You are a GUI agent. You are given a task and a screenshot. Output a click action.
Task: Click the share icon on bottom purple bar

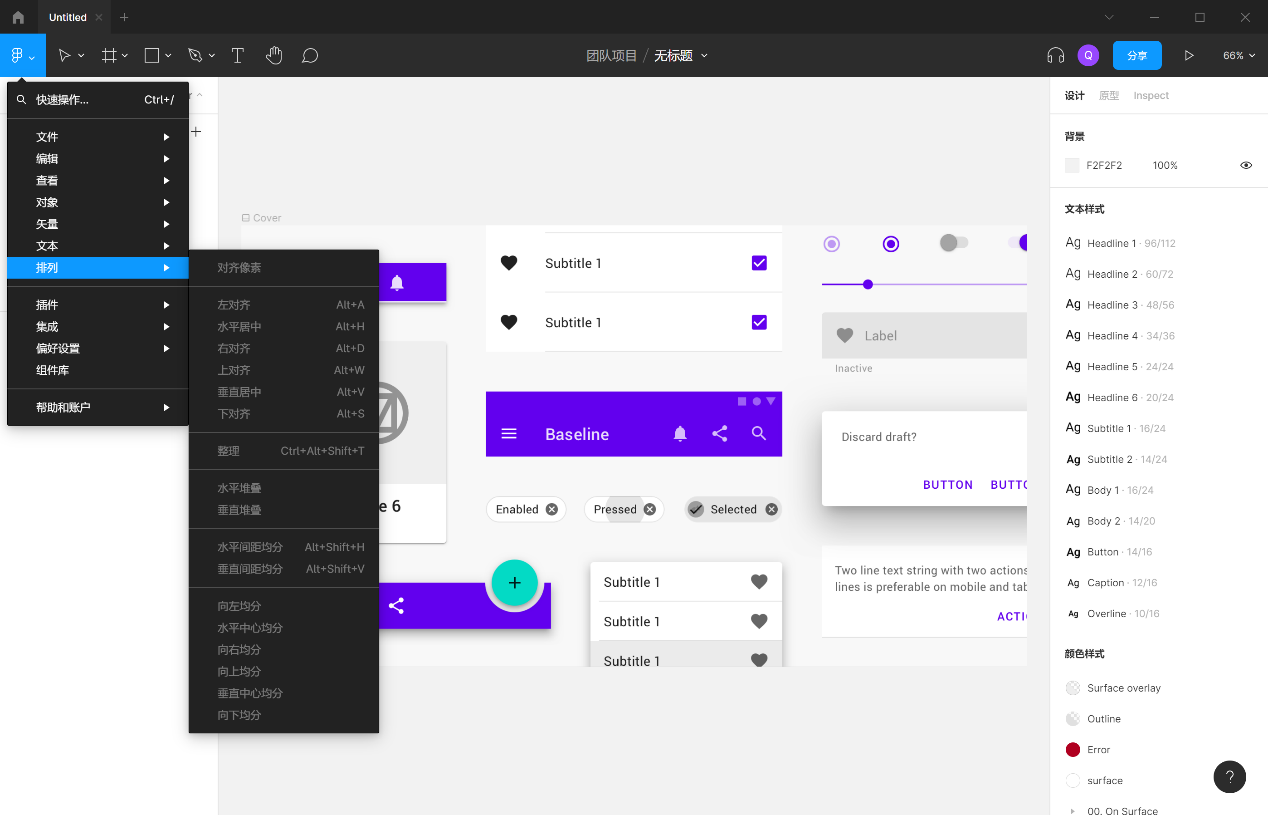[x=397, y=606]
